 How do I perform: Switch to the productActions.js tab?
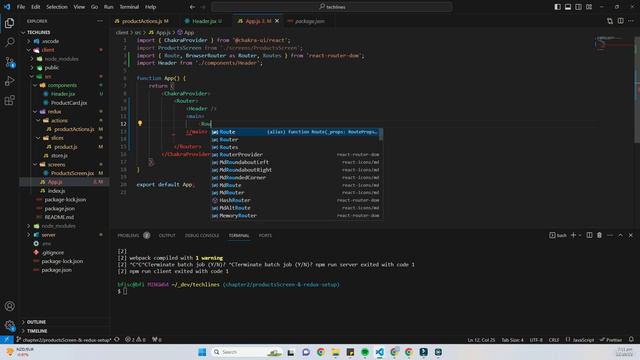(142, 21)
